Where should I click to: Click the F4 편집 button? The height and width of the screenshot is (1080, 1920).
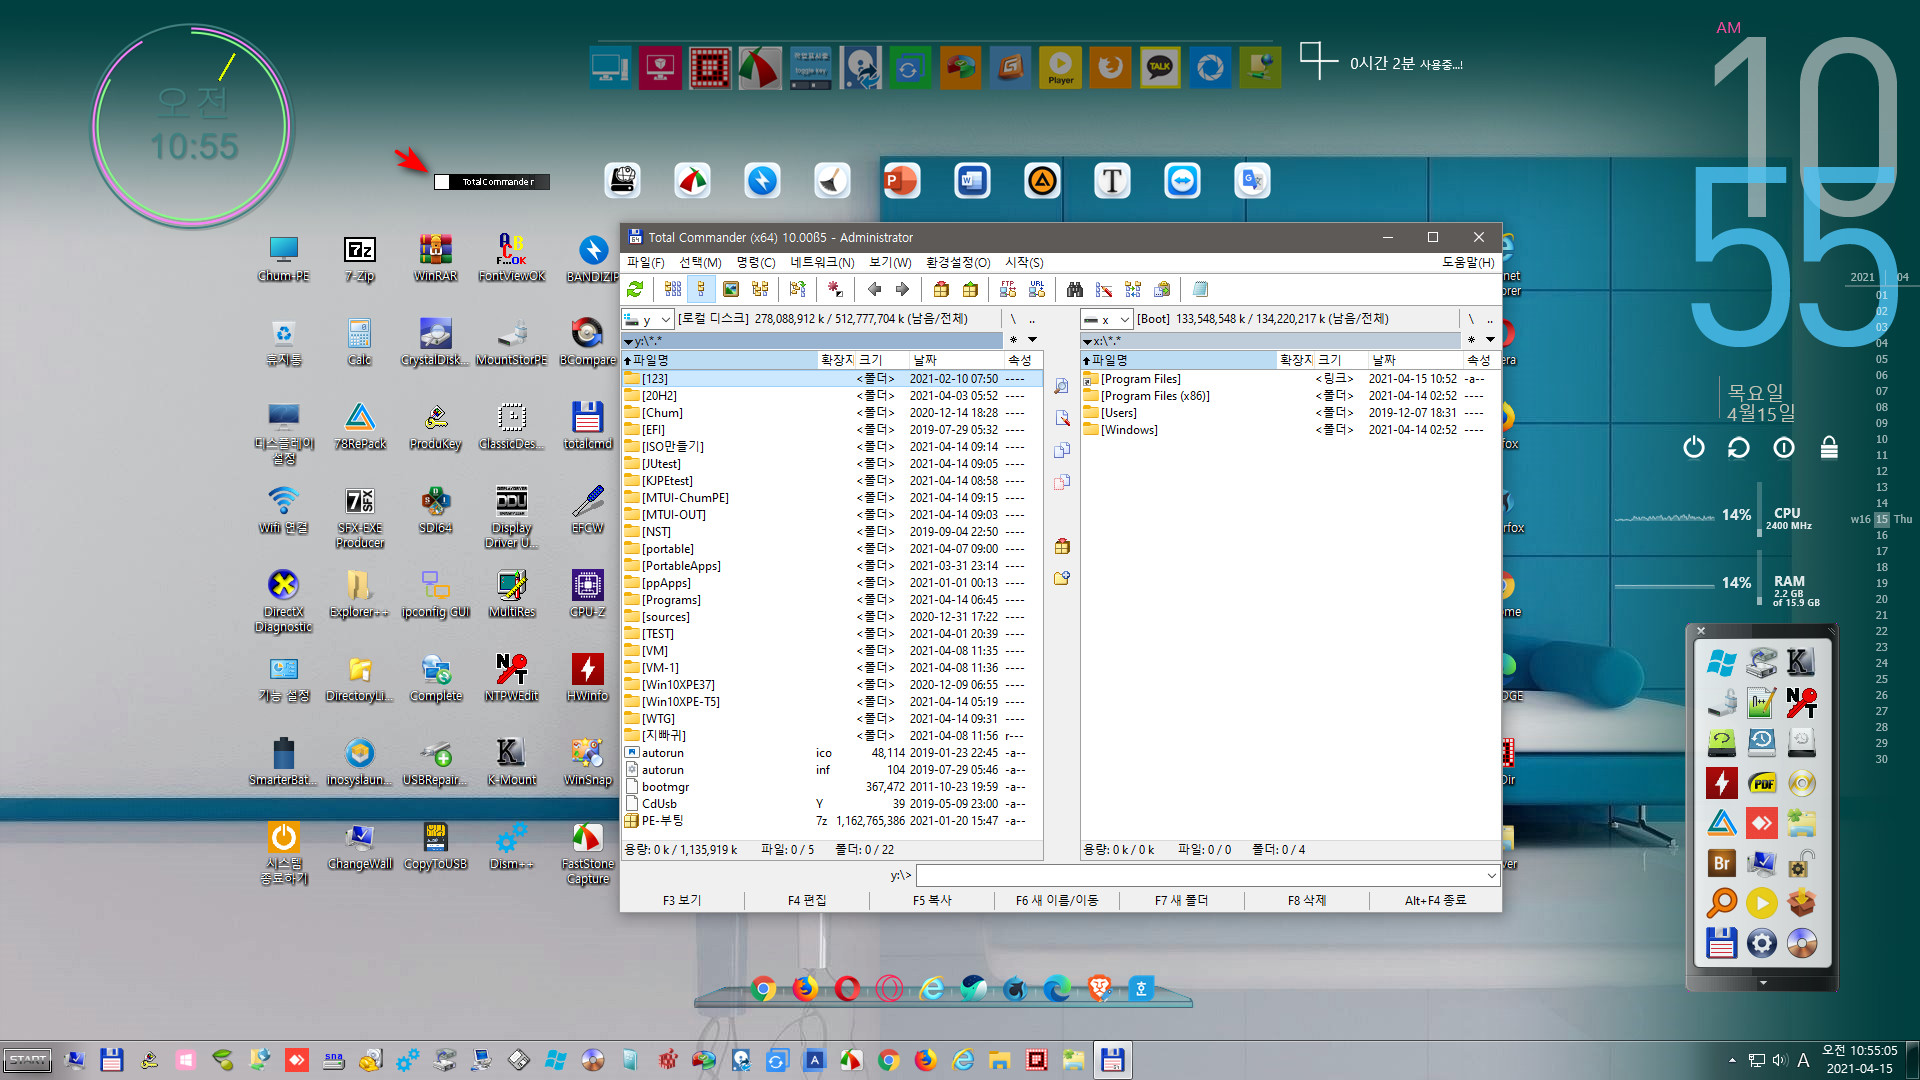[807, 900]
